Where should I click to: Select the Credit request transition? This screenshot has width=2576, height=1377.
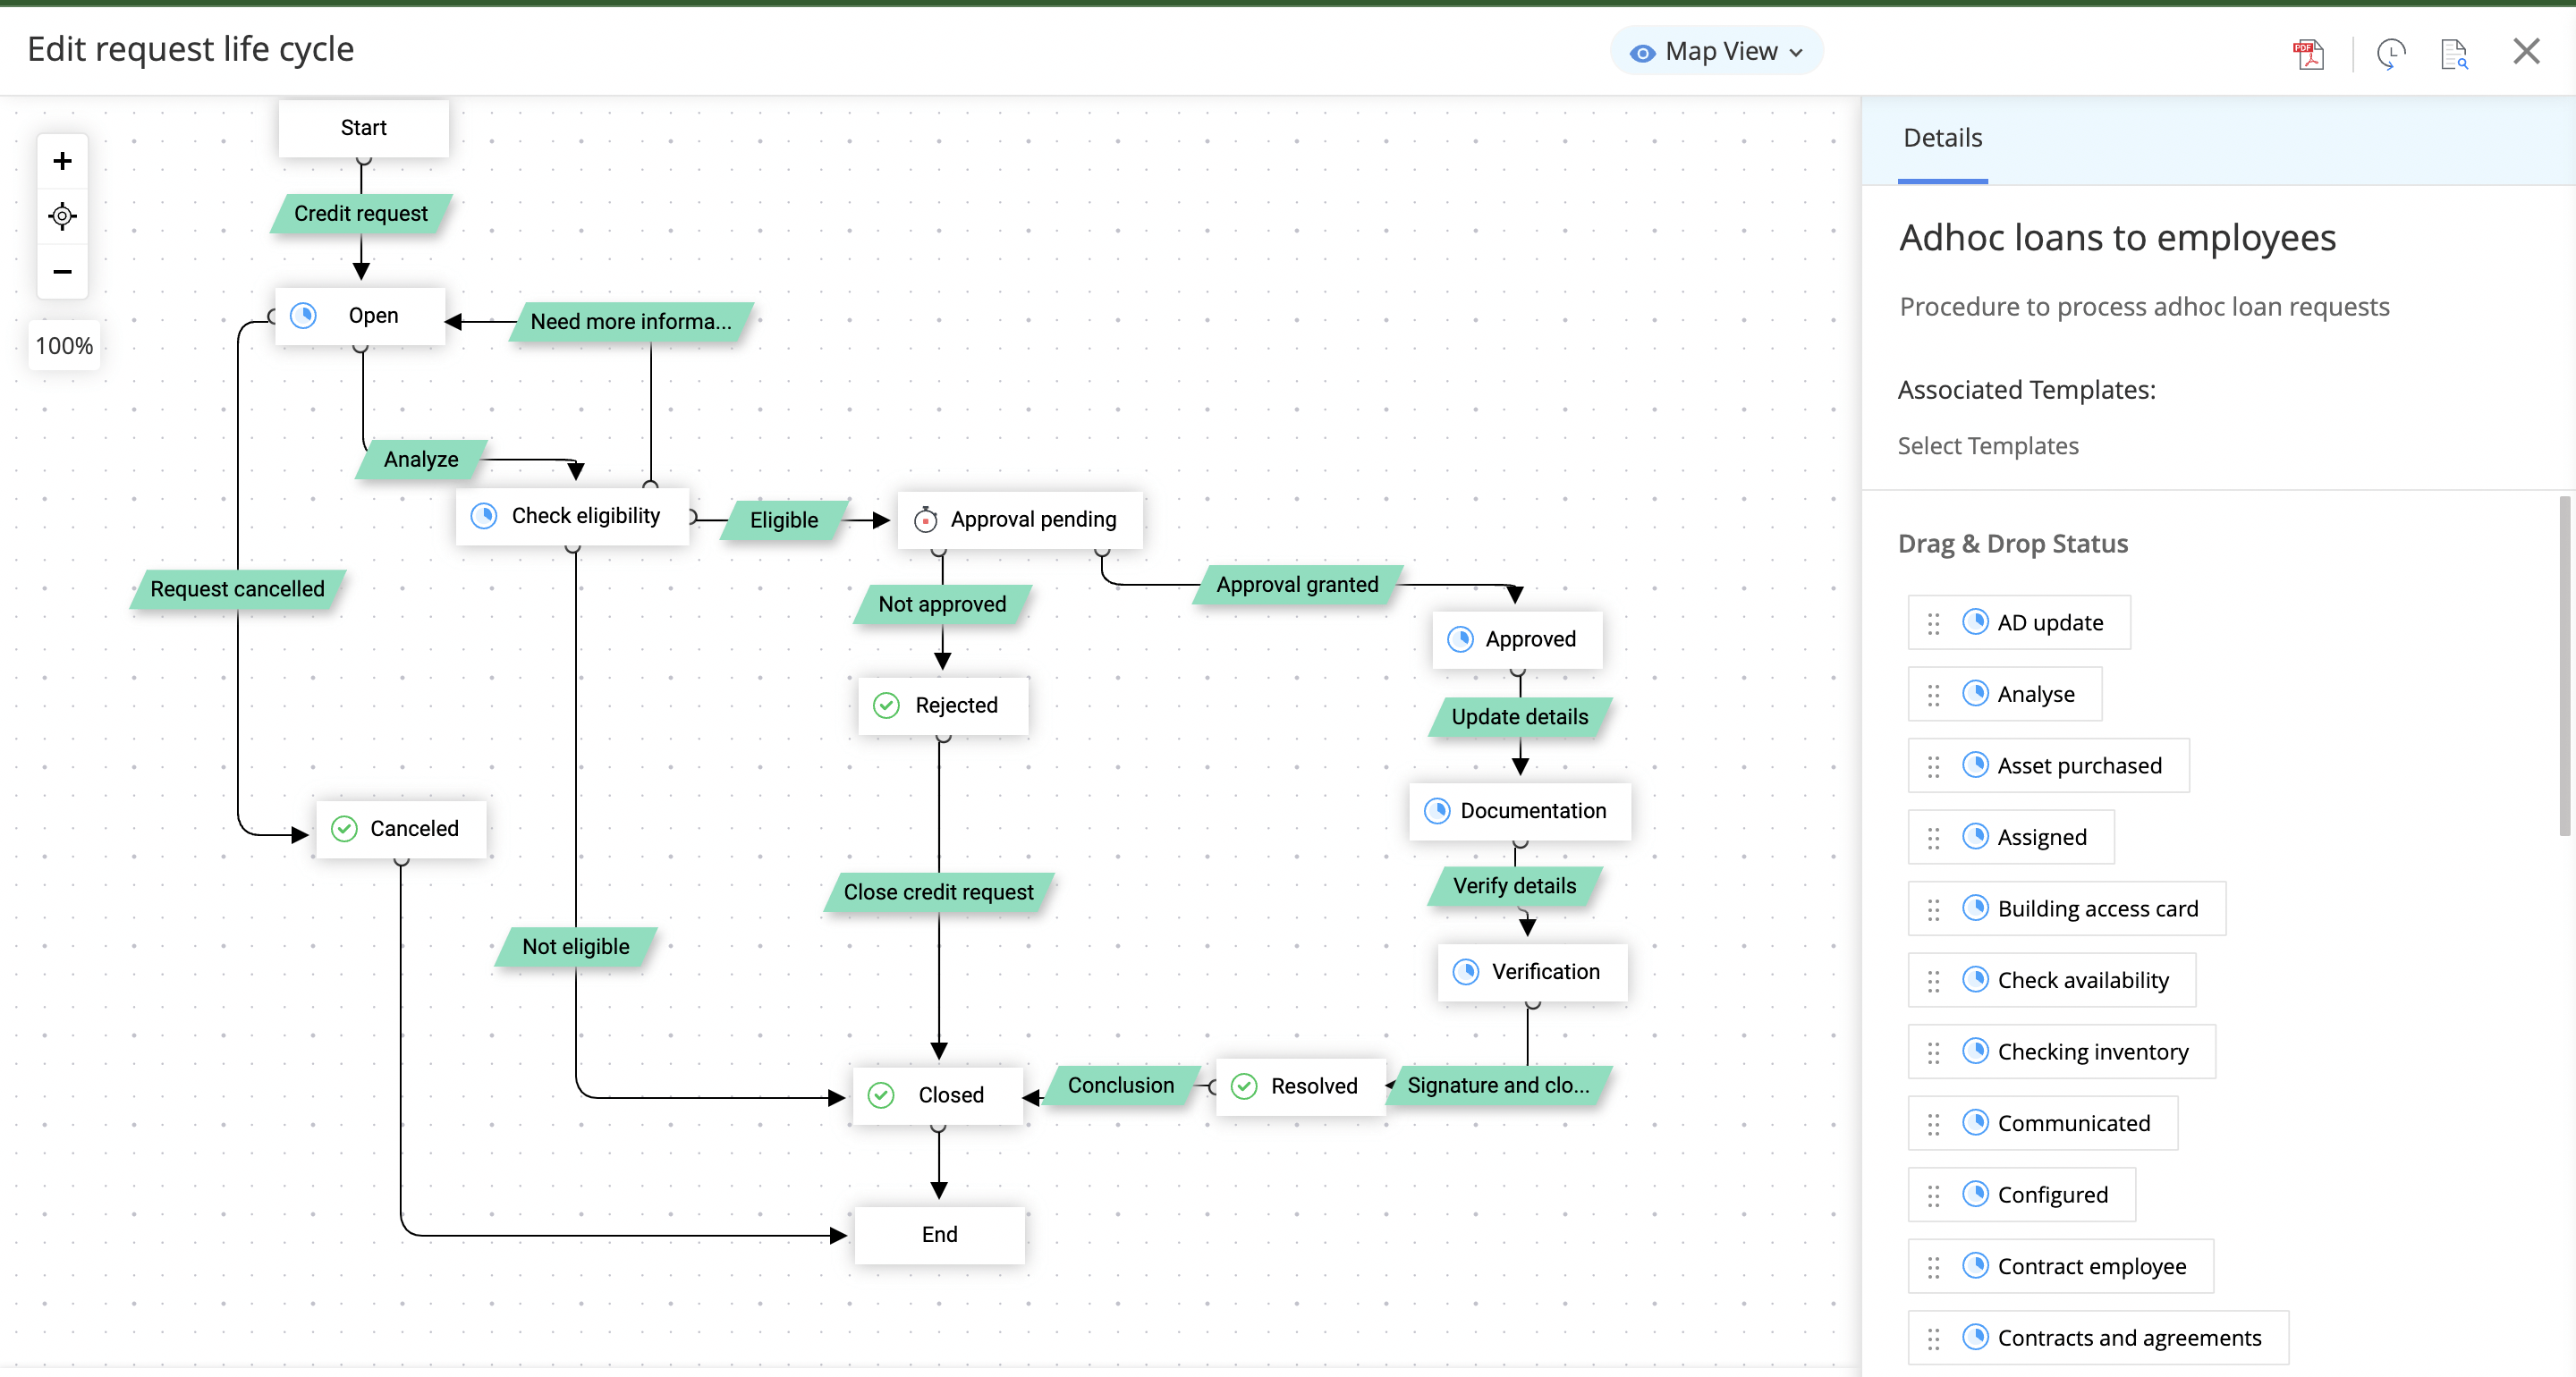pos(360,214)
